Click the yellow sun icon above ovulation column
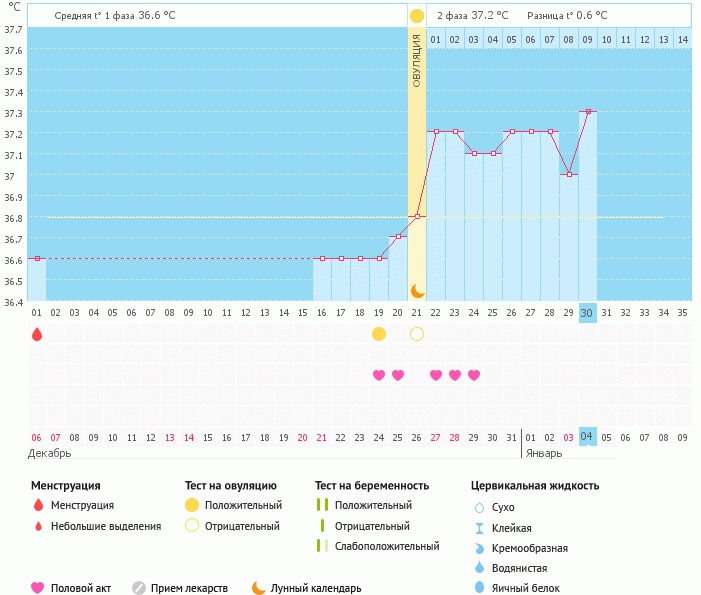Viewport: 701px width, 595px height. pyautogui.click(x=417, y=16)
